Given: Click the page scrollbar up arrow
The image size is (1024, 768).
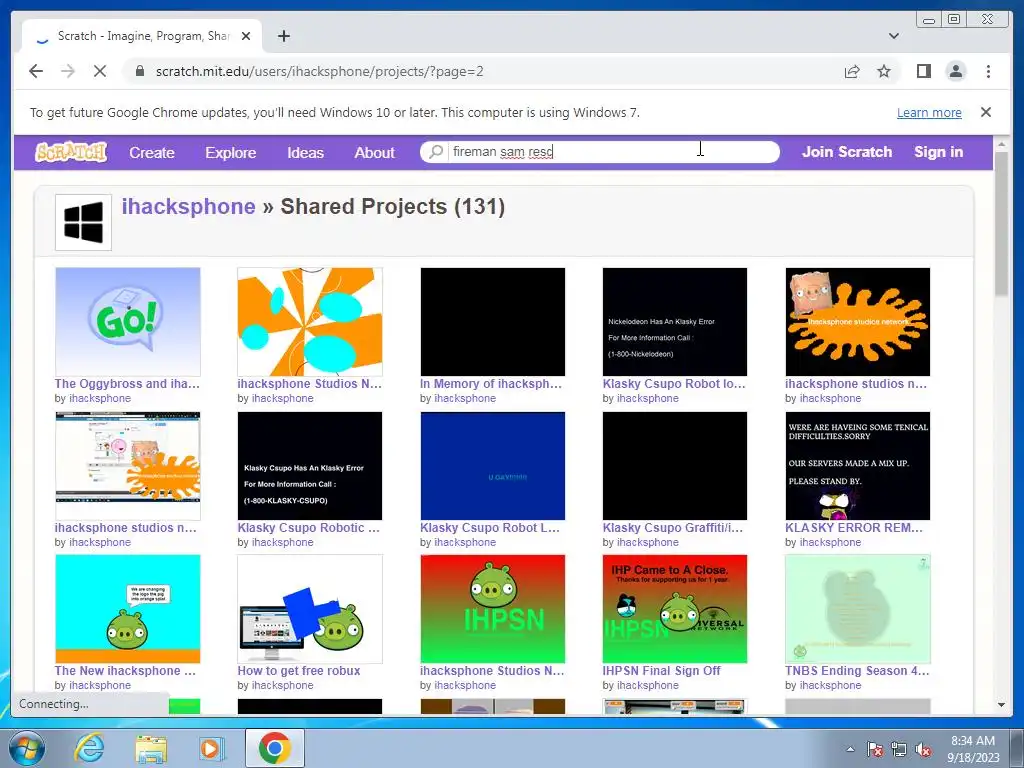Looking at the screenshot, I should [x=1001, y=143].
